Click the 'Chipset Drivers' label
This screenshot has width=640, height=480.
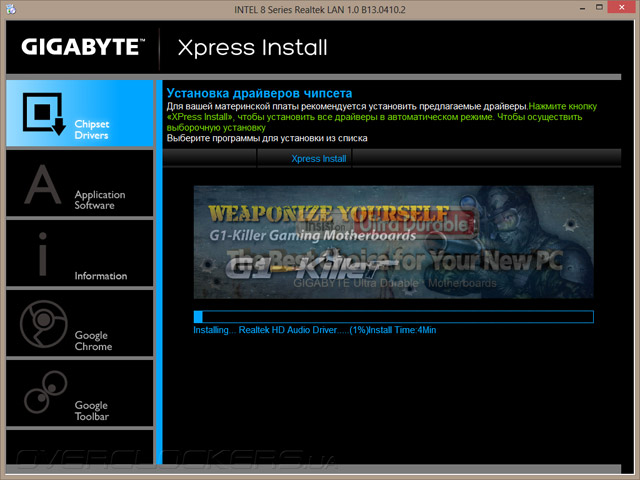point(92,129)
